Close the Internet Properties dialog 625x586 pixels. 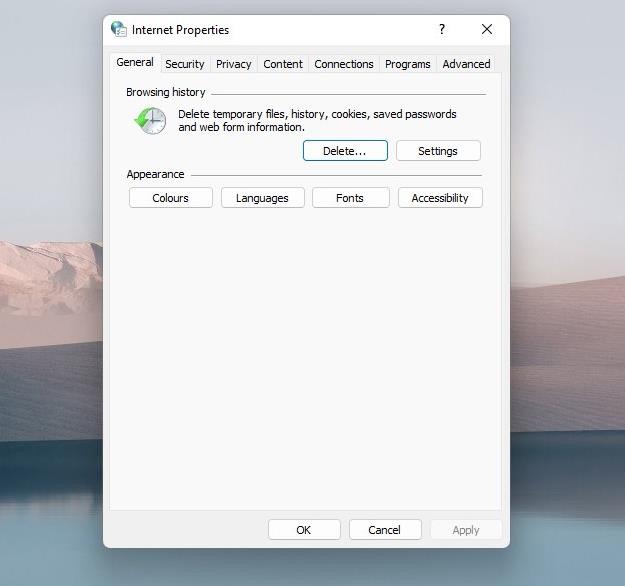487,29
